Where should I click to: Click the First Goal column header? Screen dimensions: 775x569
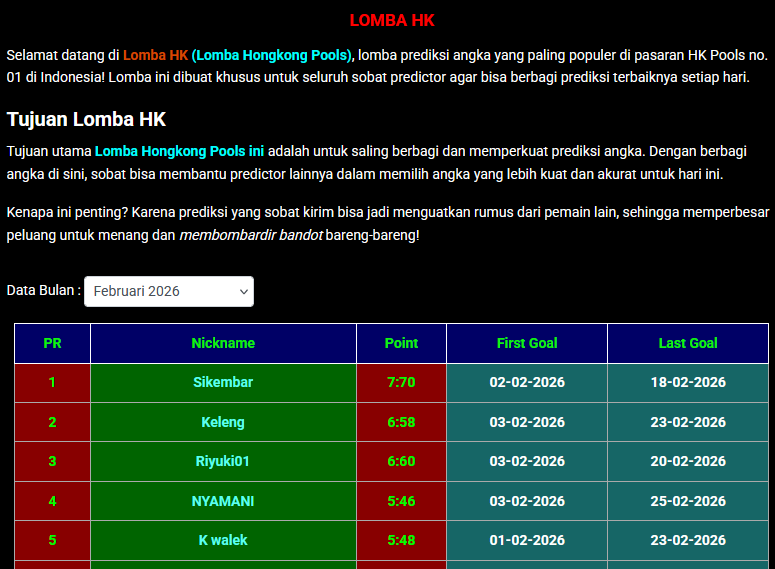click(x=527, y=343)
